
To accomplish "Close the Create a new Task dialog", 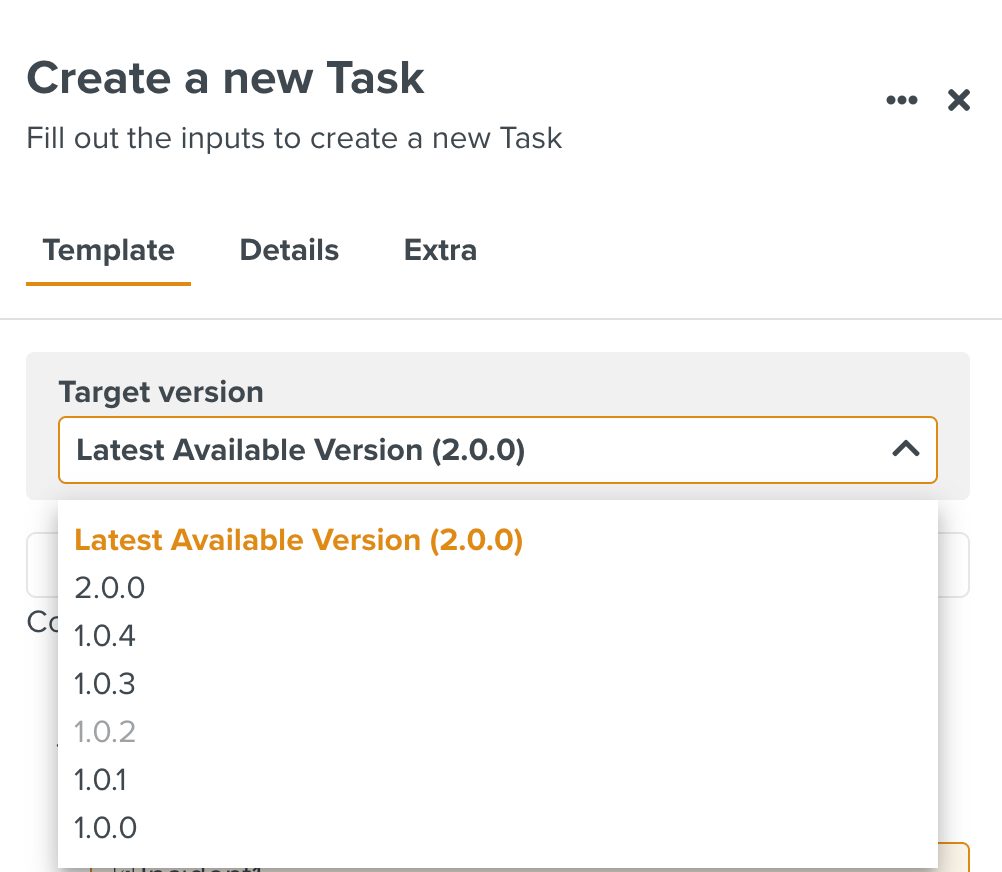I will (x=959, y=100).
